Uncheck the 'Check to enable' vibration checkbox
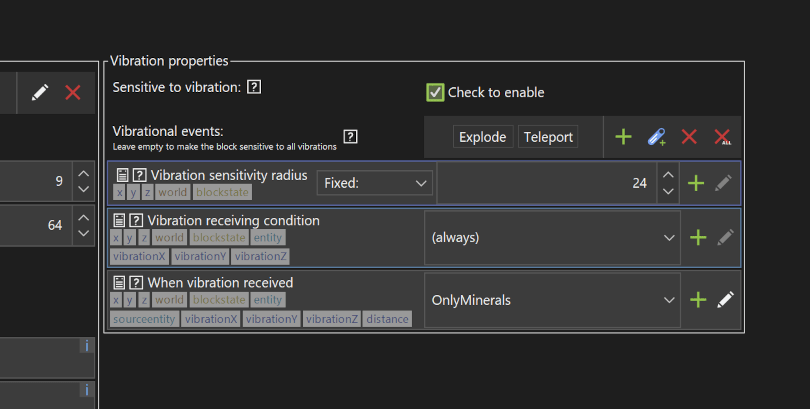This screenshot has height=409, width=810. [x=435, y=92]
